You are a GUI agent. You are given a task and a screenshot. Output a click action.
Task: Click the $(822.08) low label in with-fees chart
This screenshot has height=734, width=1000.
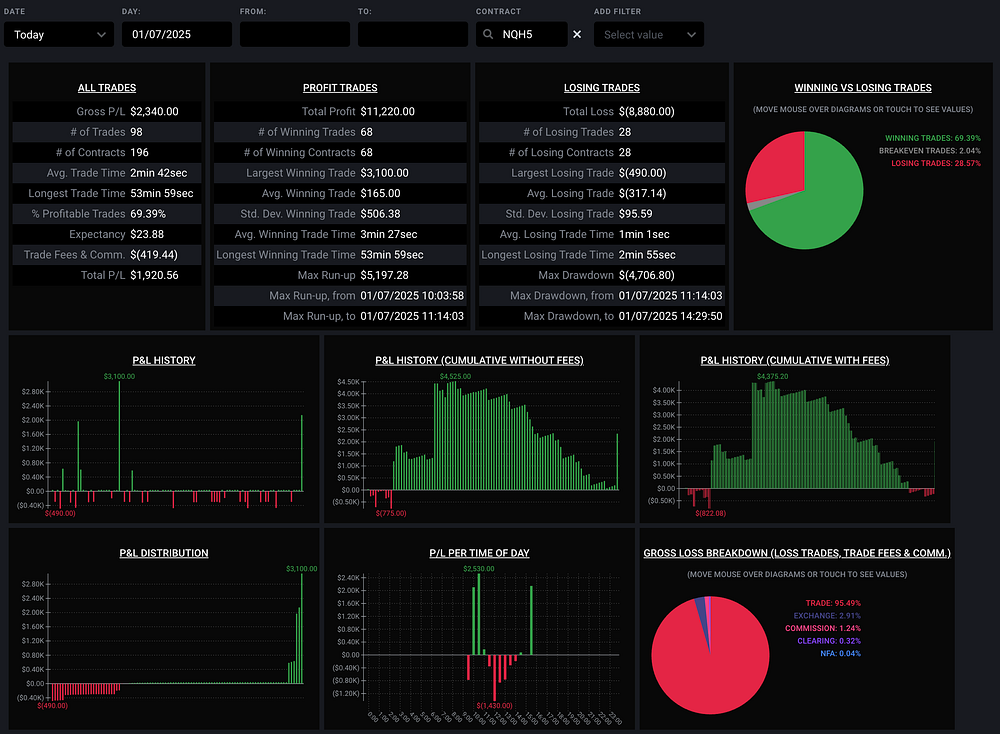pos(710,513)
